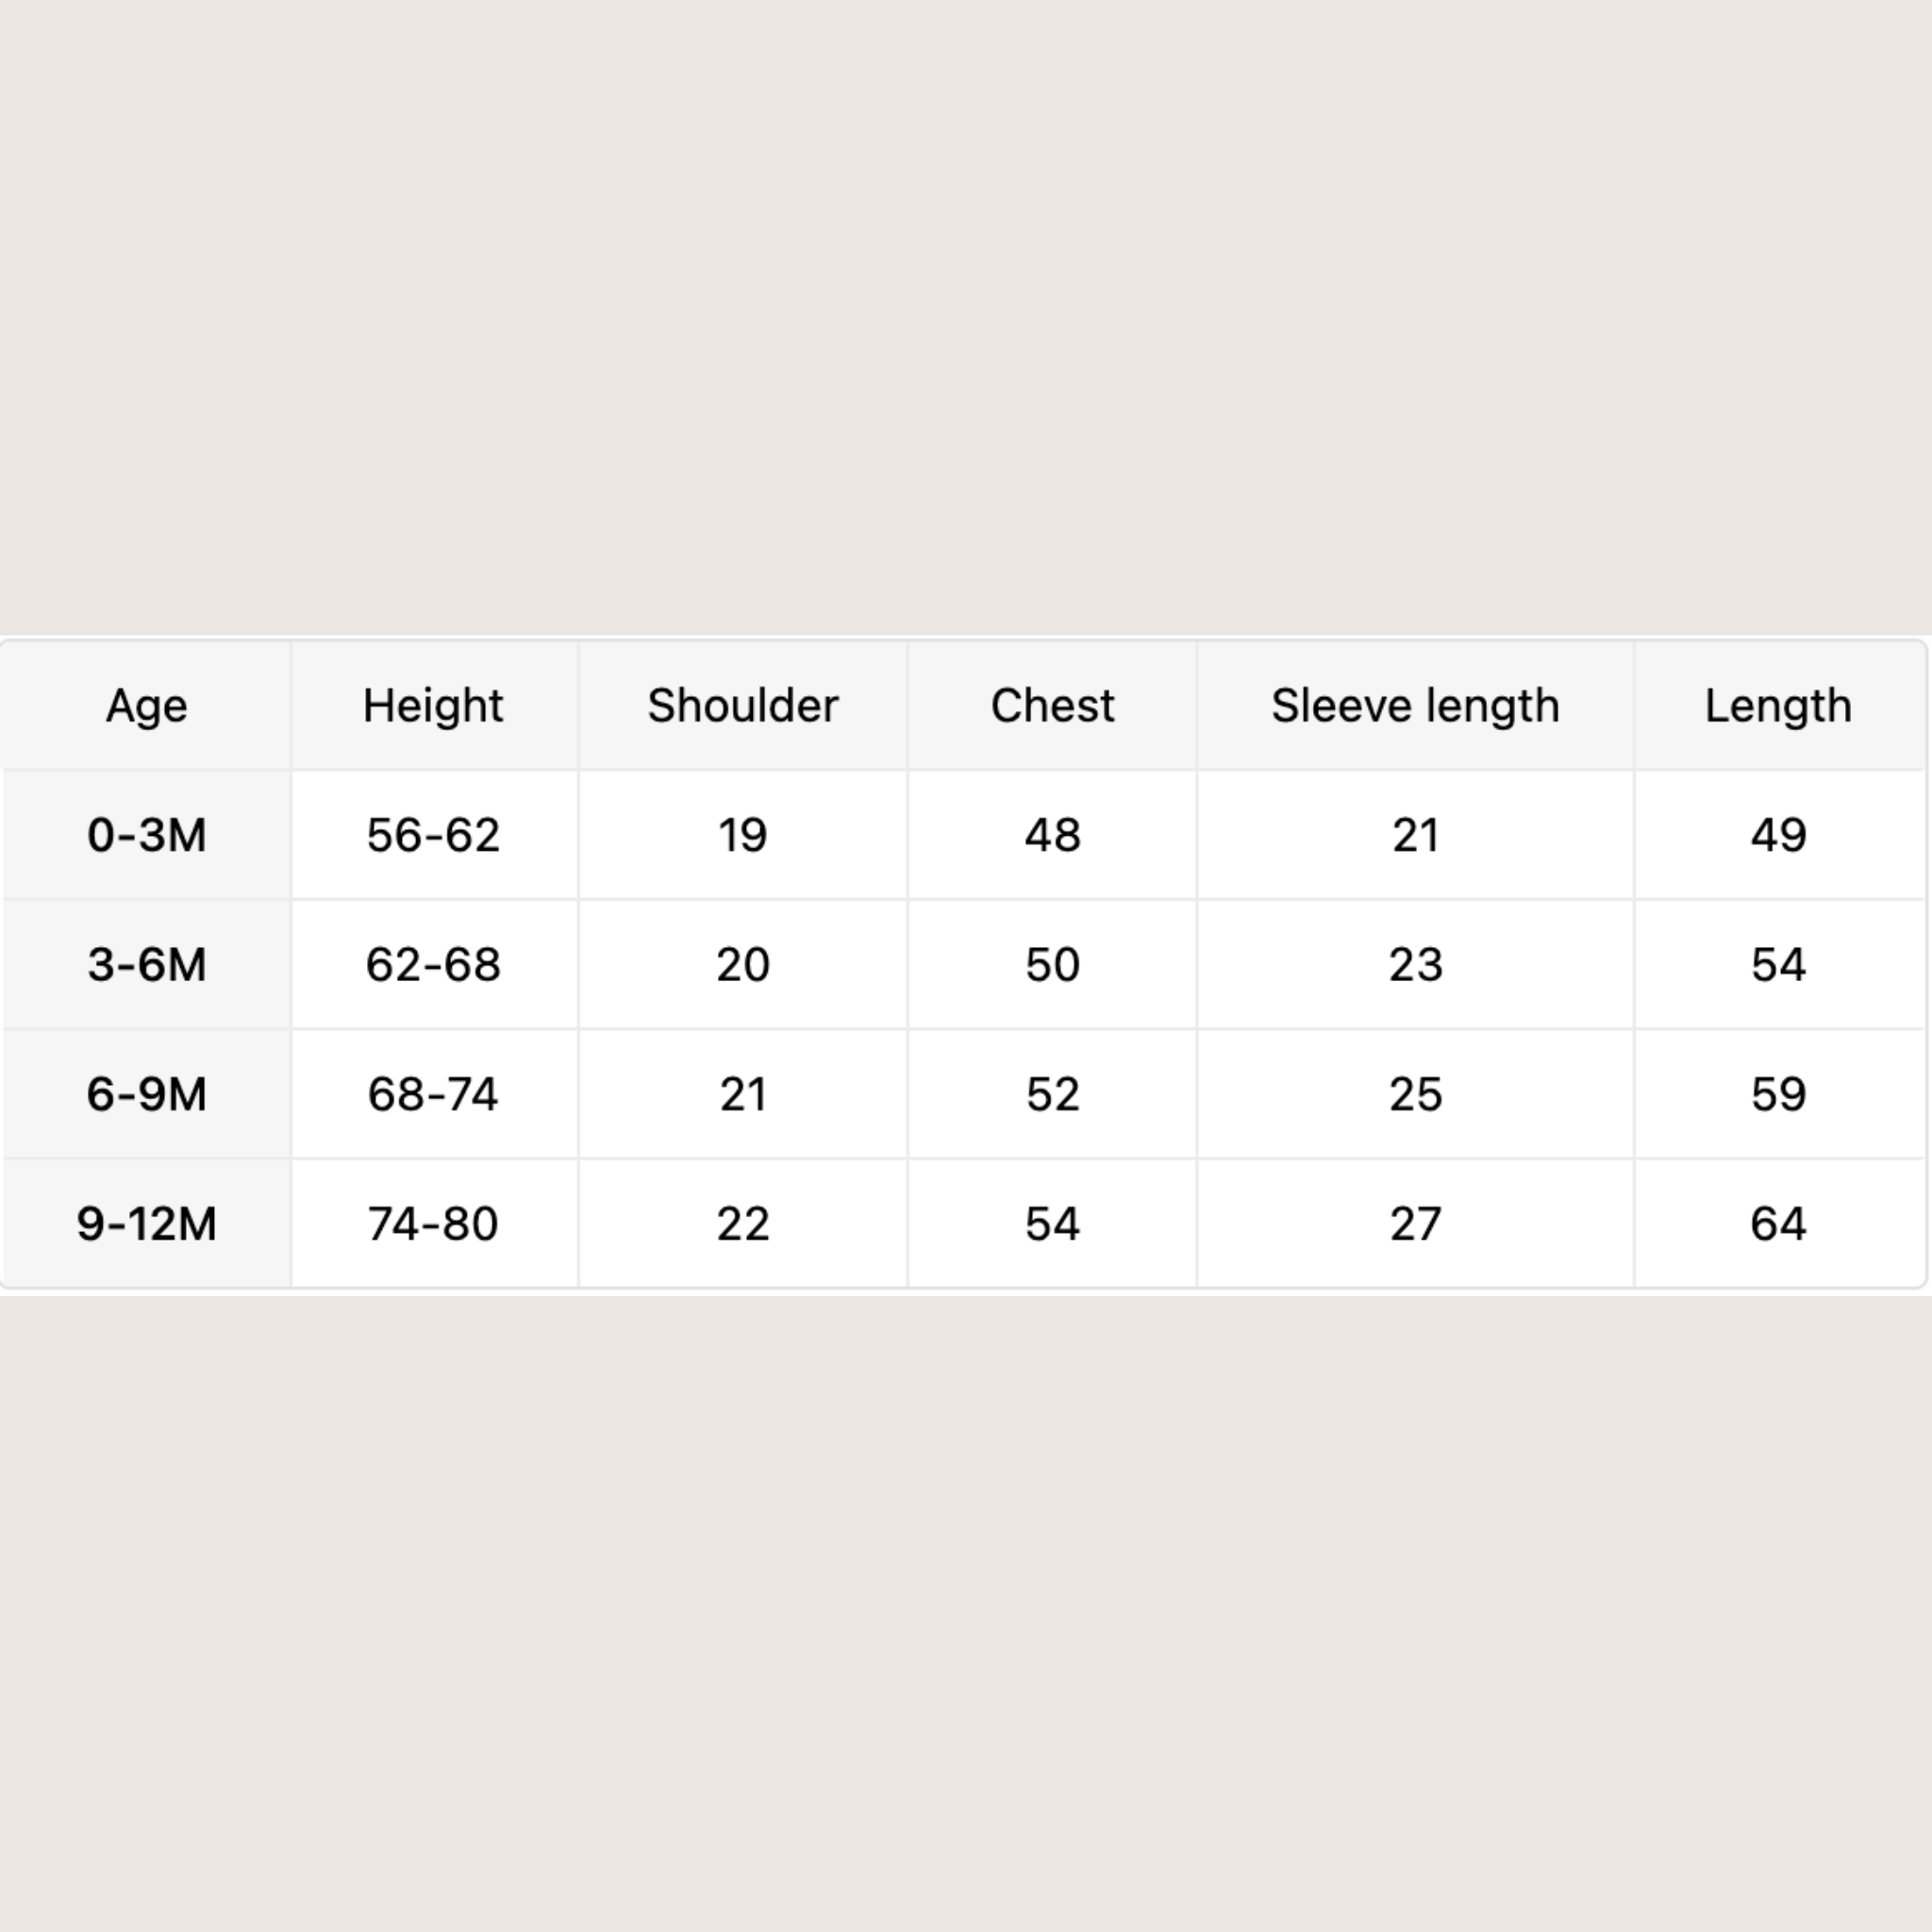
Task: Click the Age column header
Action: point(147,706)
